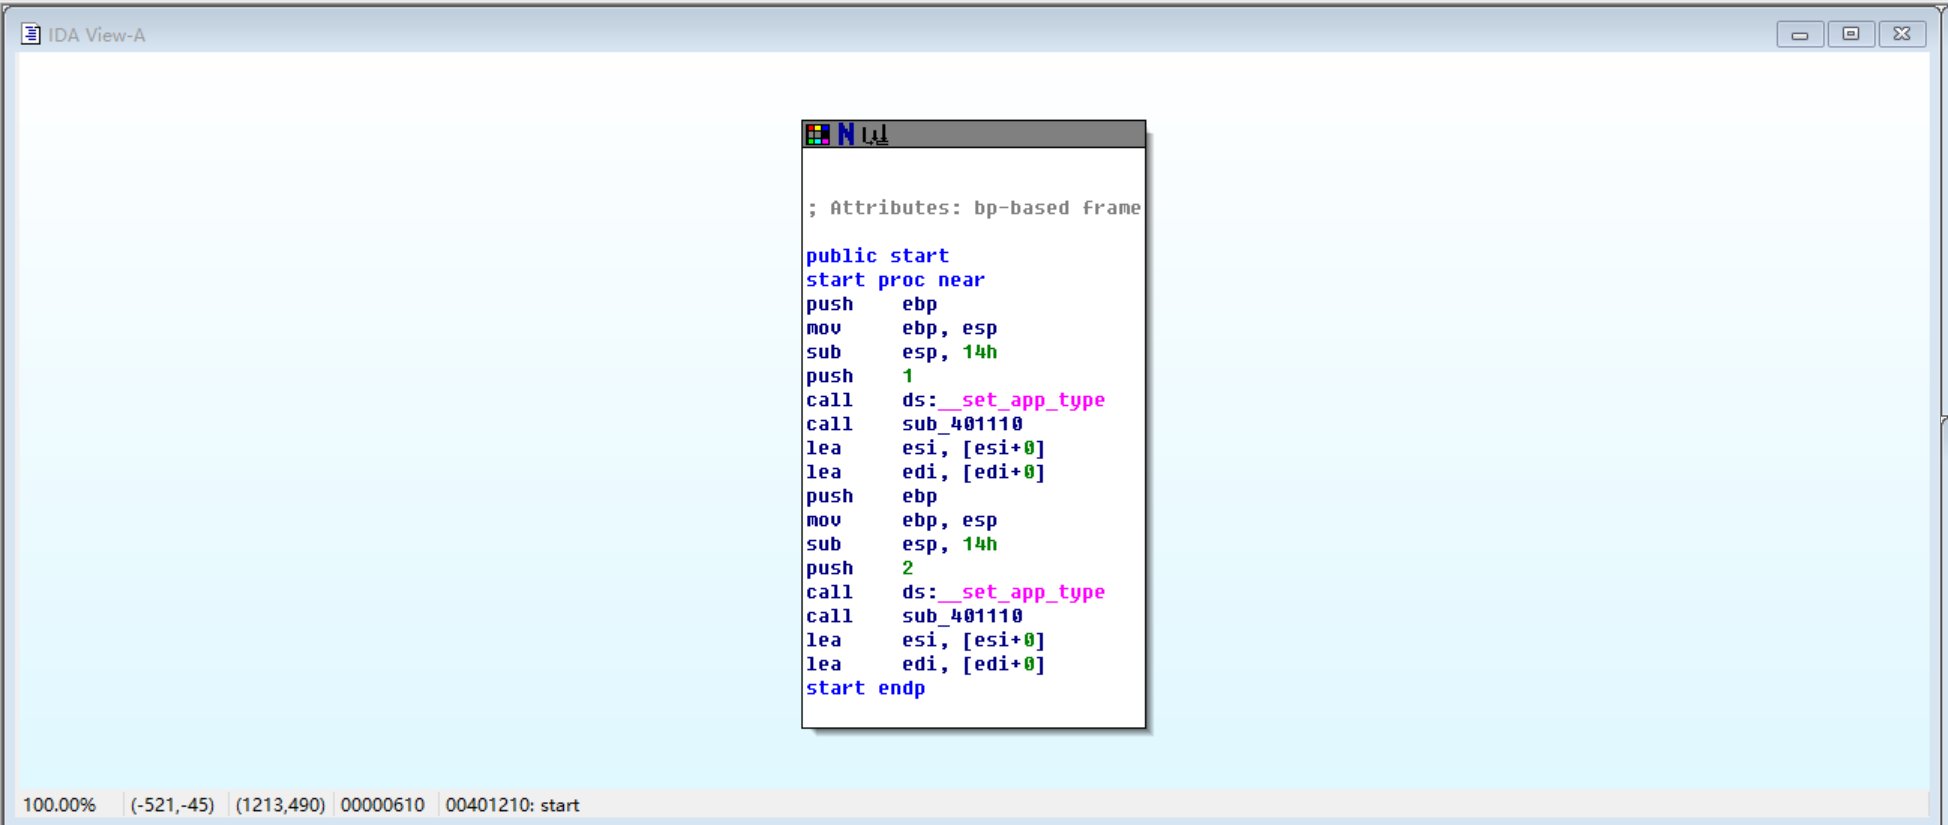Select the 'public start' line
The width and height of the screenshot is (1948, 825).
[877, 256]
